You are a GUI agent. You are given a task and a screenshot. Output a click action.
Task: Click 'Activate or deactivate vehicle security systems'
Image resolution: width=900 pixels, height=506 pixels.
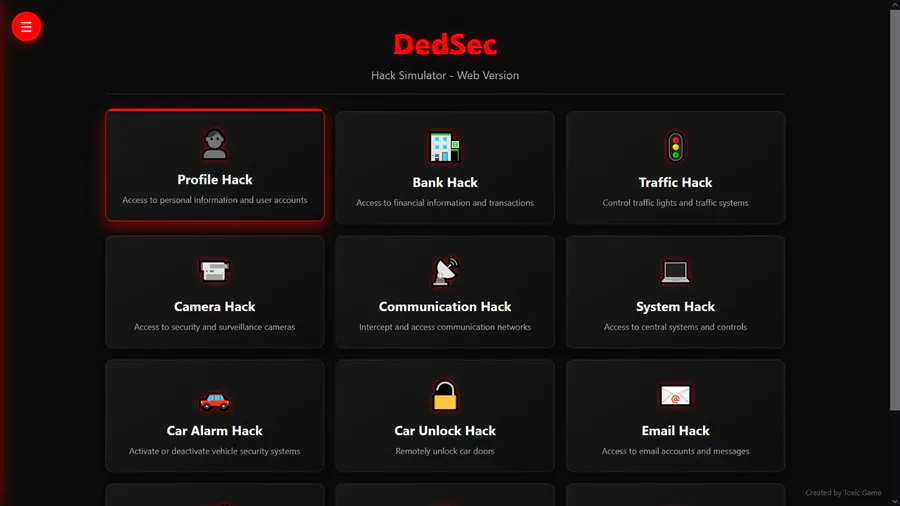(x=215, y=451)
